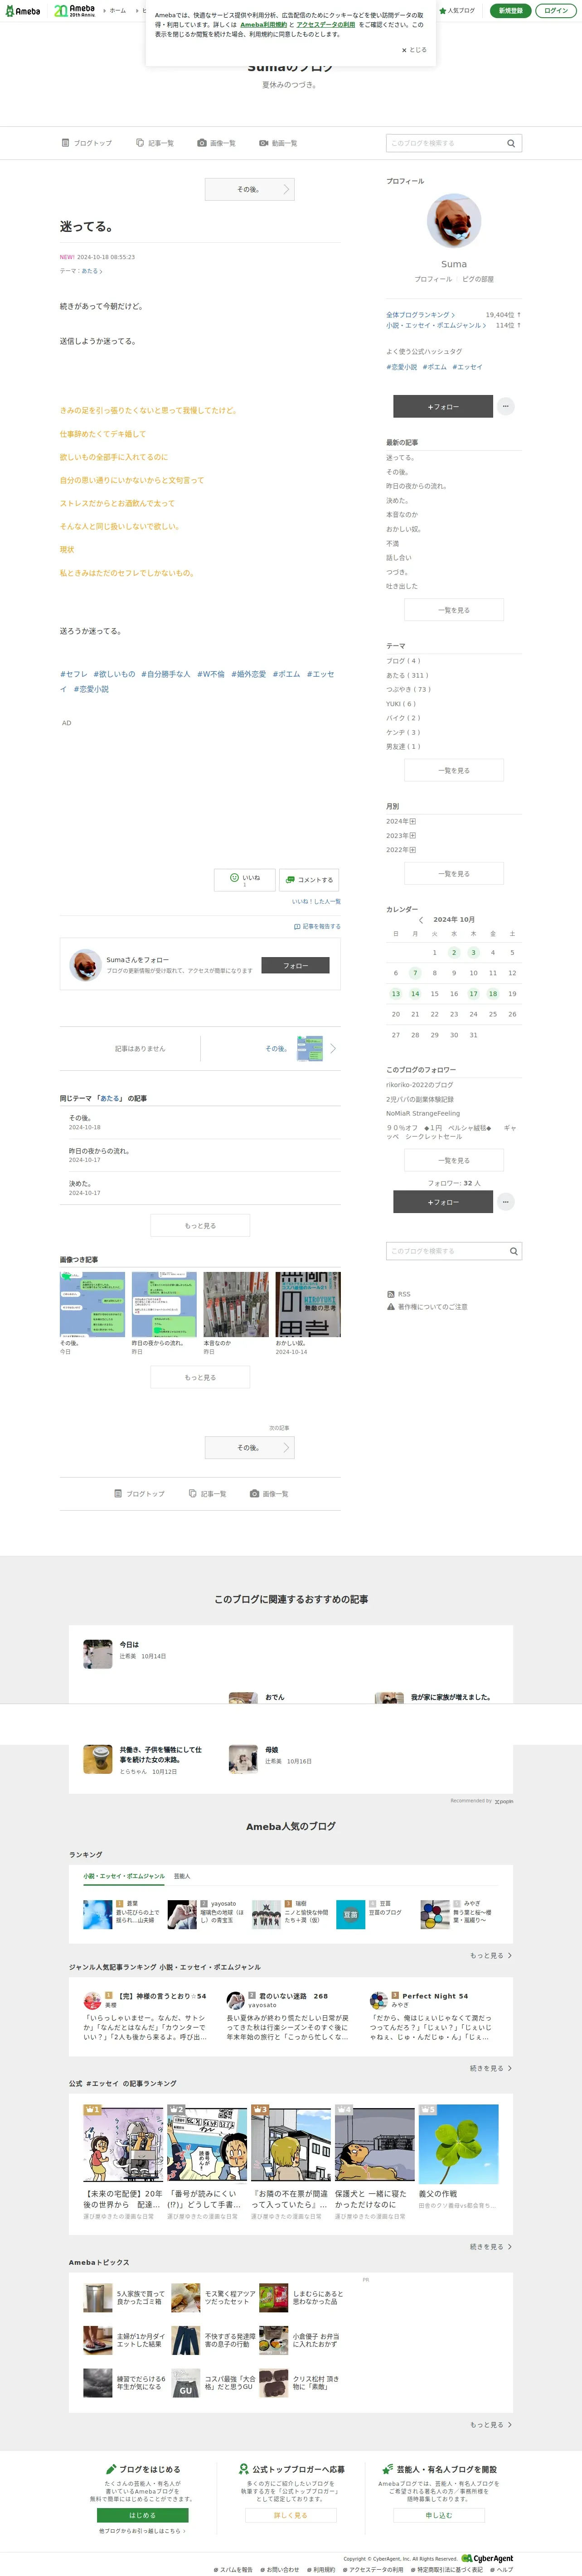The height and width of the screenshot is (2576, 582).
Task: Select day 17 in the calendar
Action: click(473, 994)
